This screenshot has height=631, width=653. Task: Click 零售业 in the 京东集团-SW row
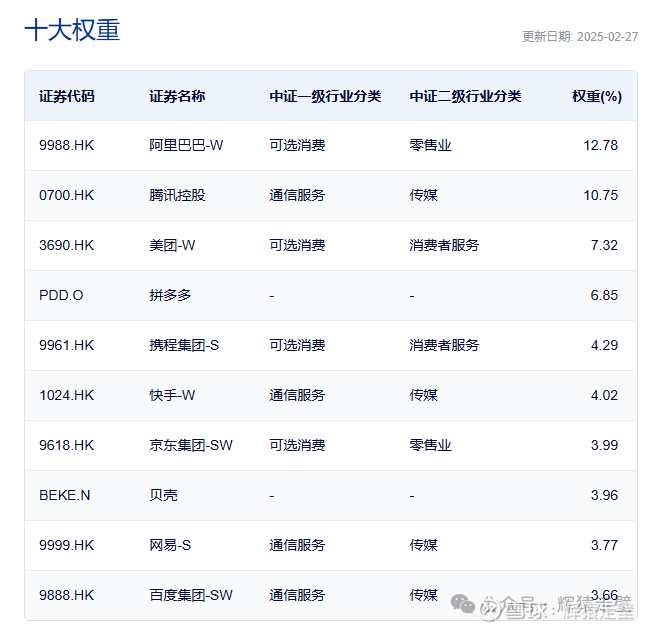430,445
